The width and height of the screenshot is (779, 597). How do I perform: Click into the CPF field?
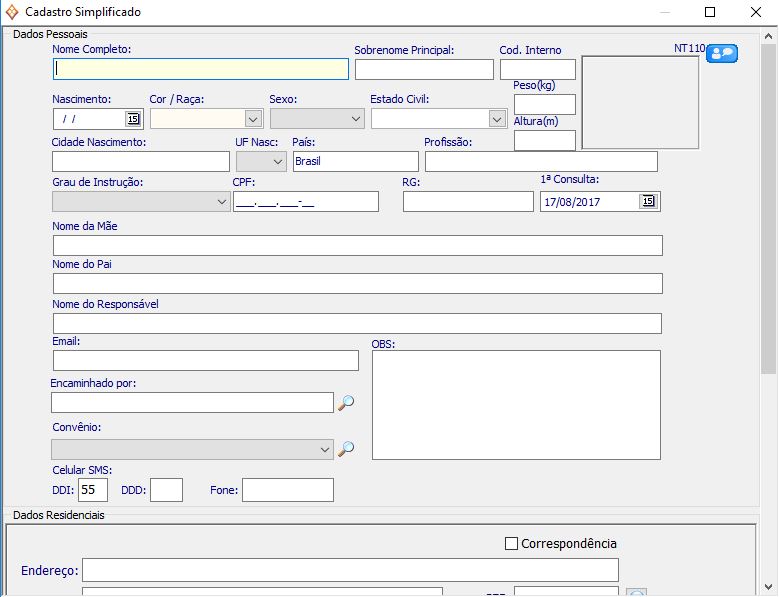coord(305,202)
